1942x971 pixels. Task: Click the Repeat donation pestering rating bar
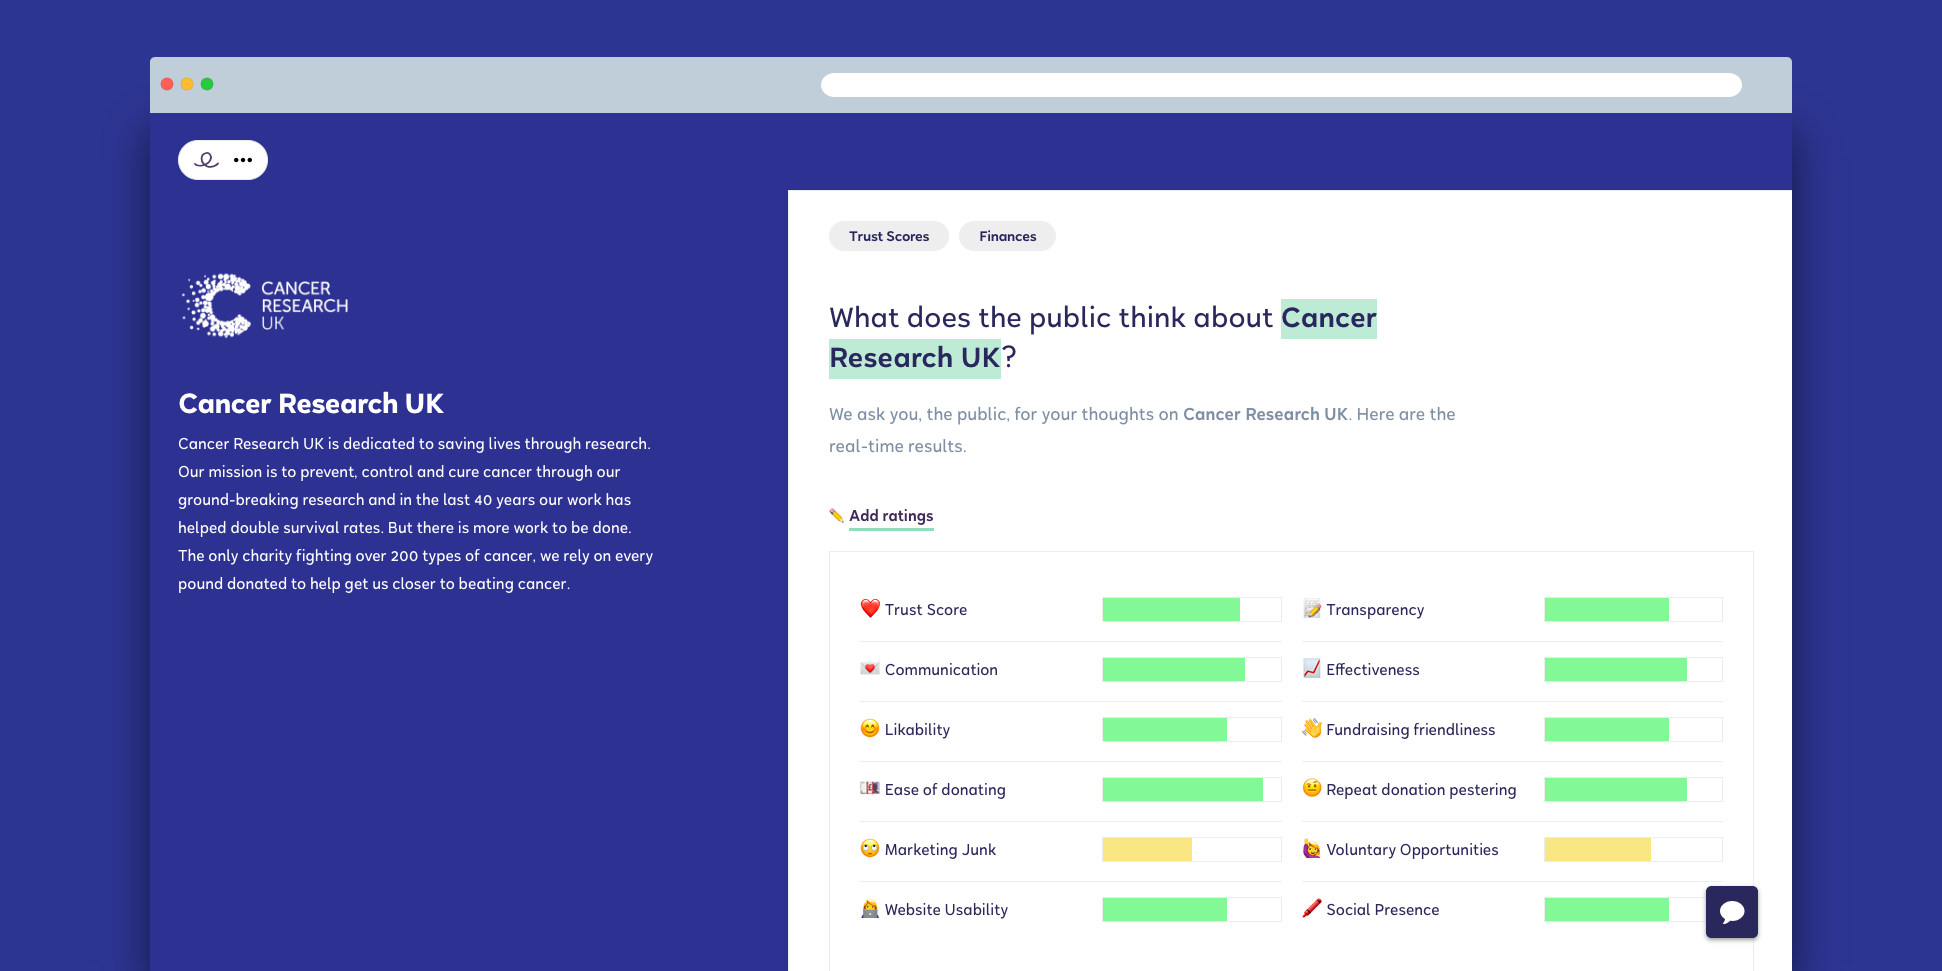pyautogui.click(x=1633, y=789)
